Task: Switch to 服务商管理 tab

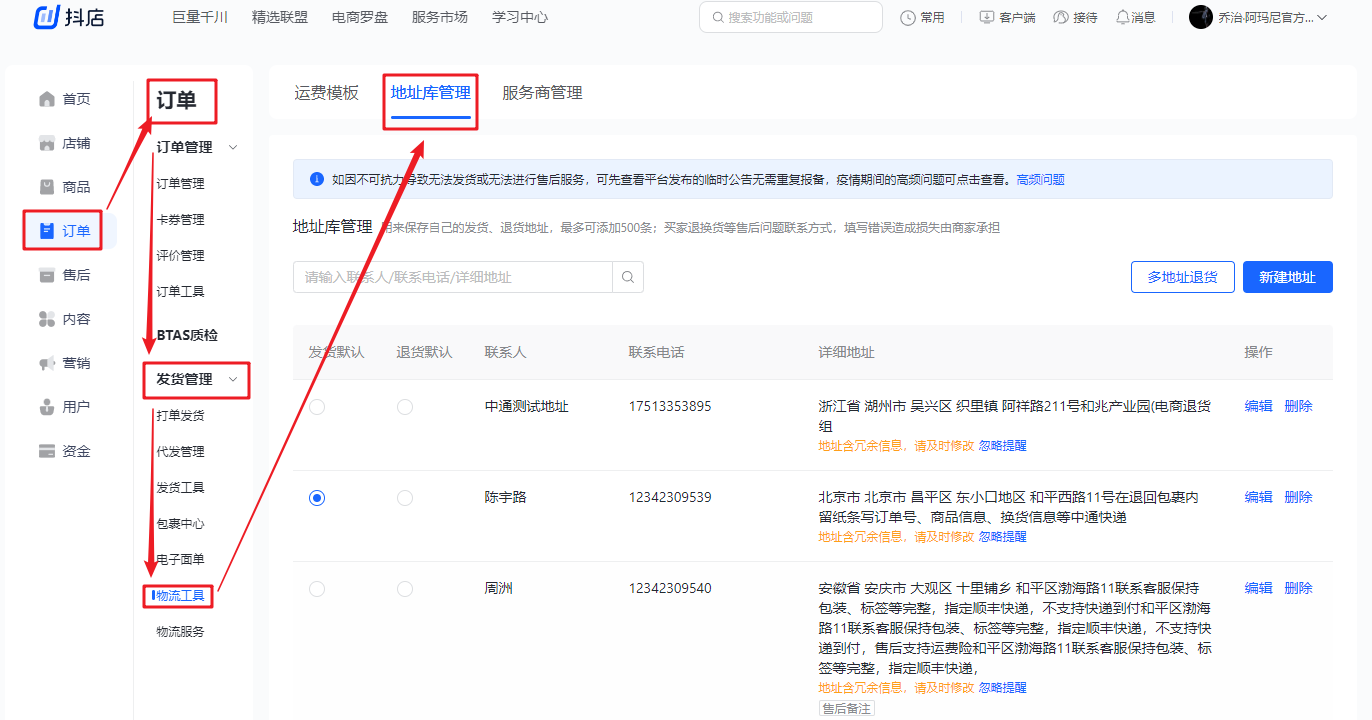Action: tap(542, 93)
